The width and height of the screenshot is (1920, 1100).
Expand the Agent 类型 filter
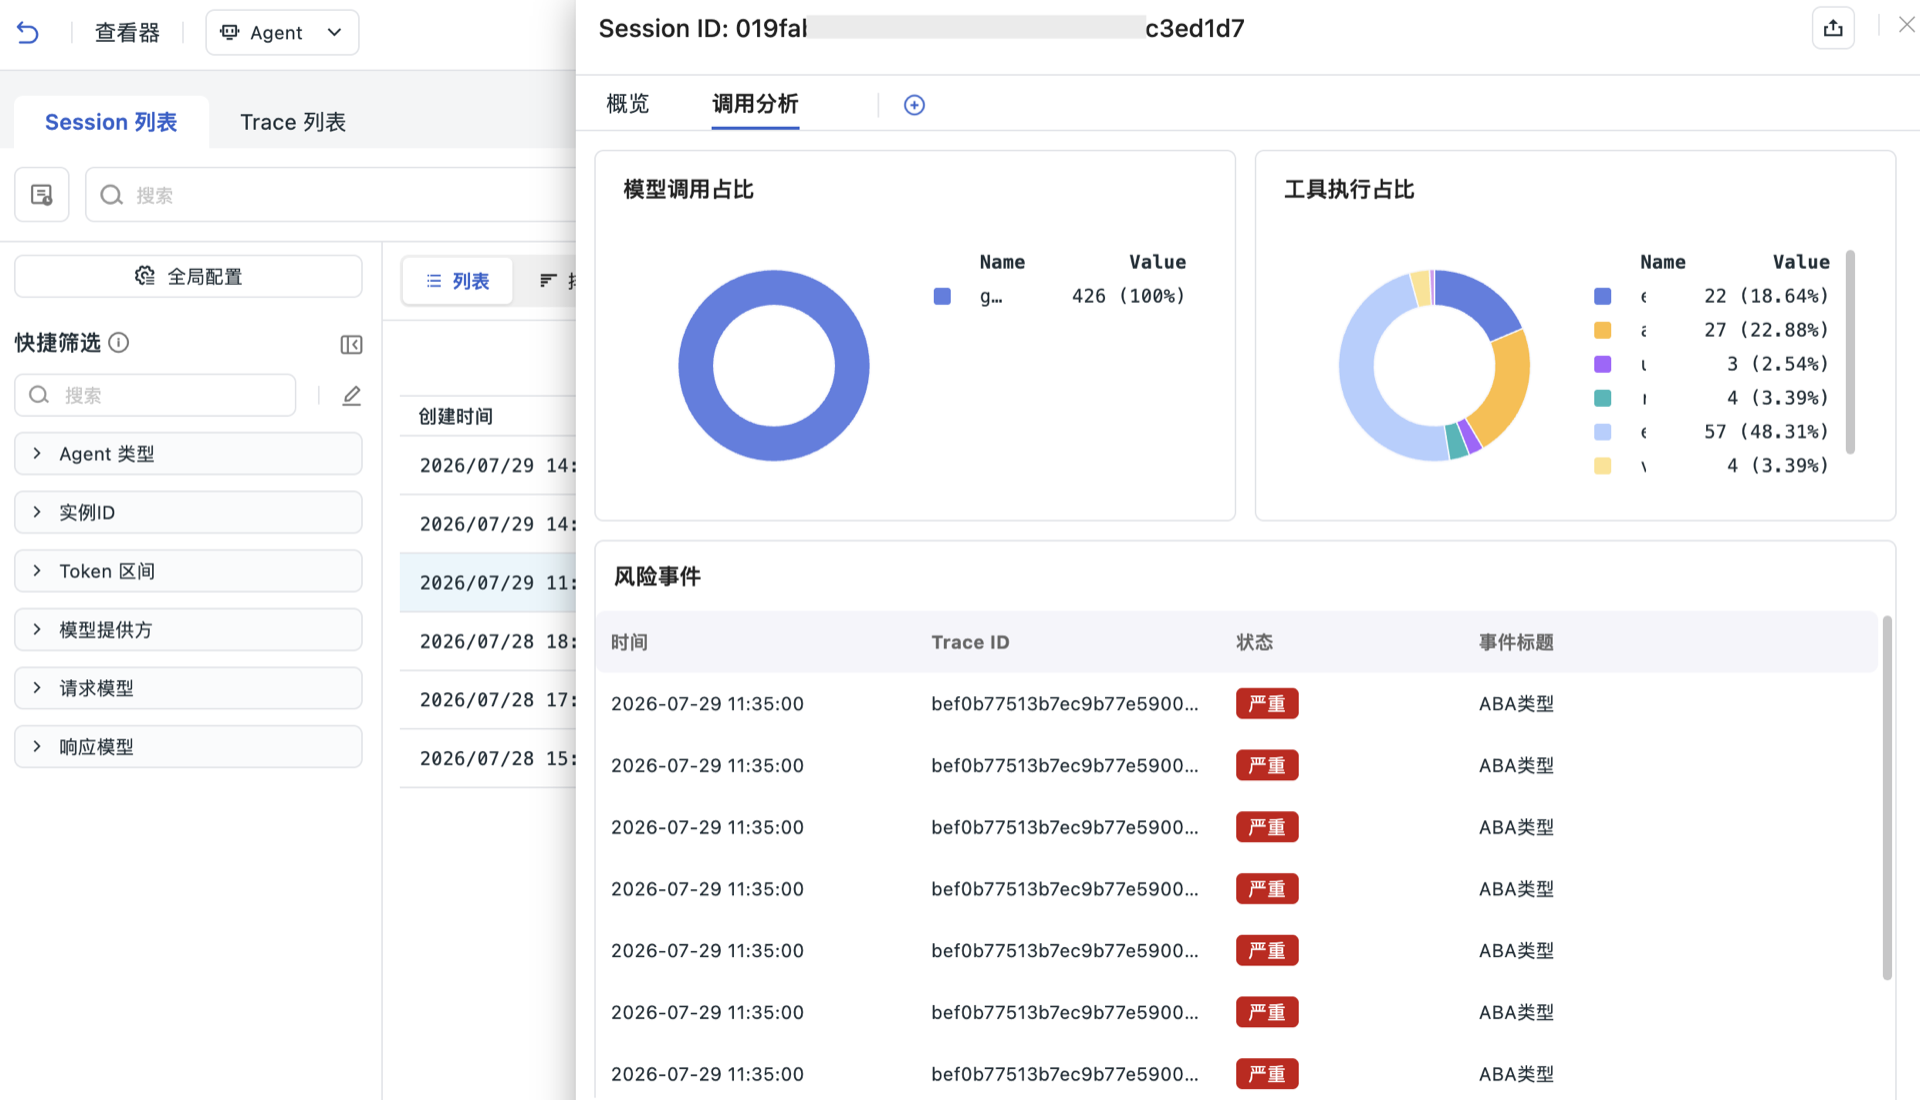188,454
